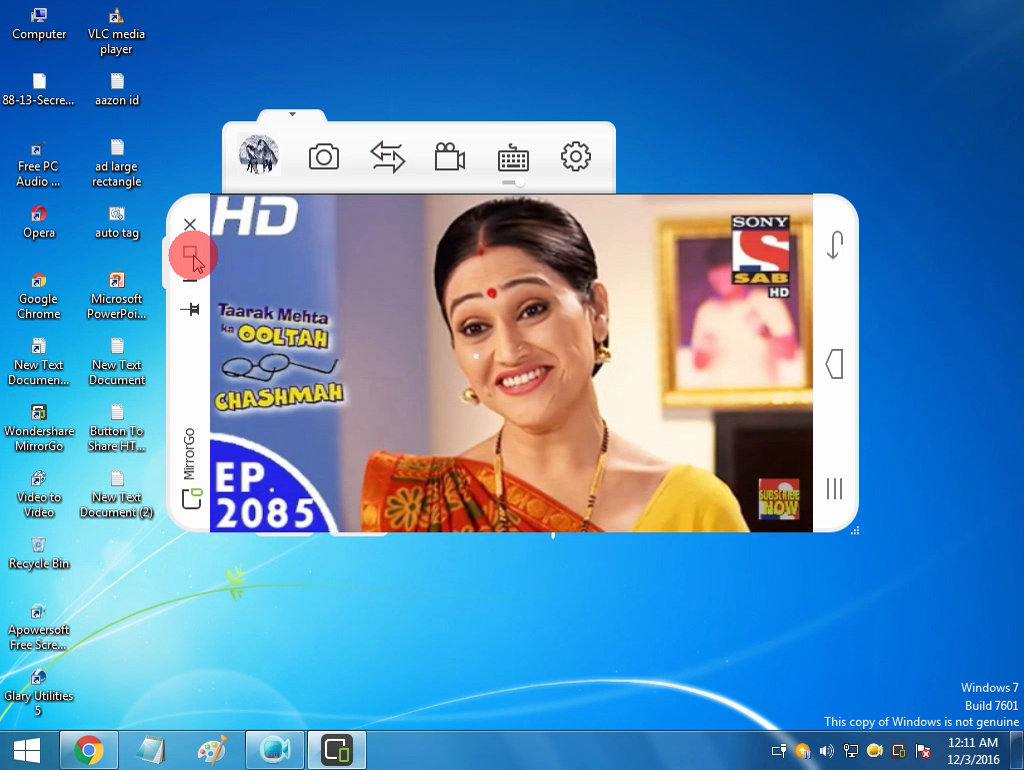The height and width of the screenshot is (770, 1024).
Task: Select the Glary Utilities 5 shortcut
Action: click(39, 694)
